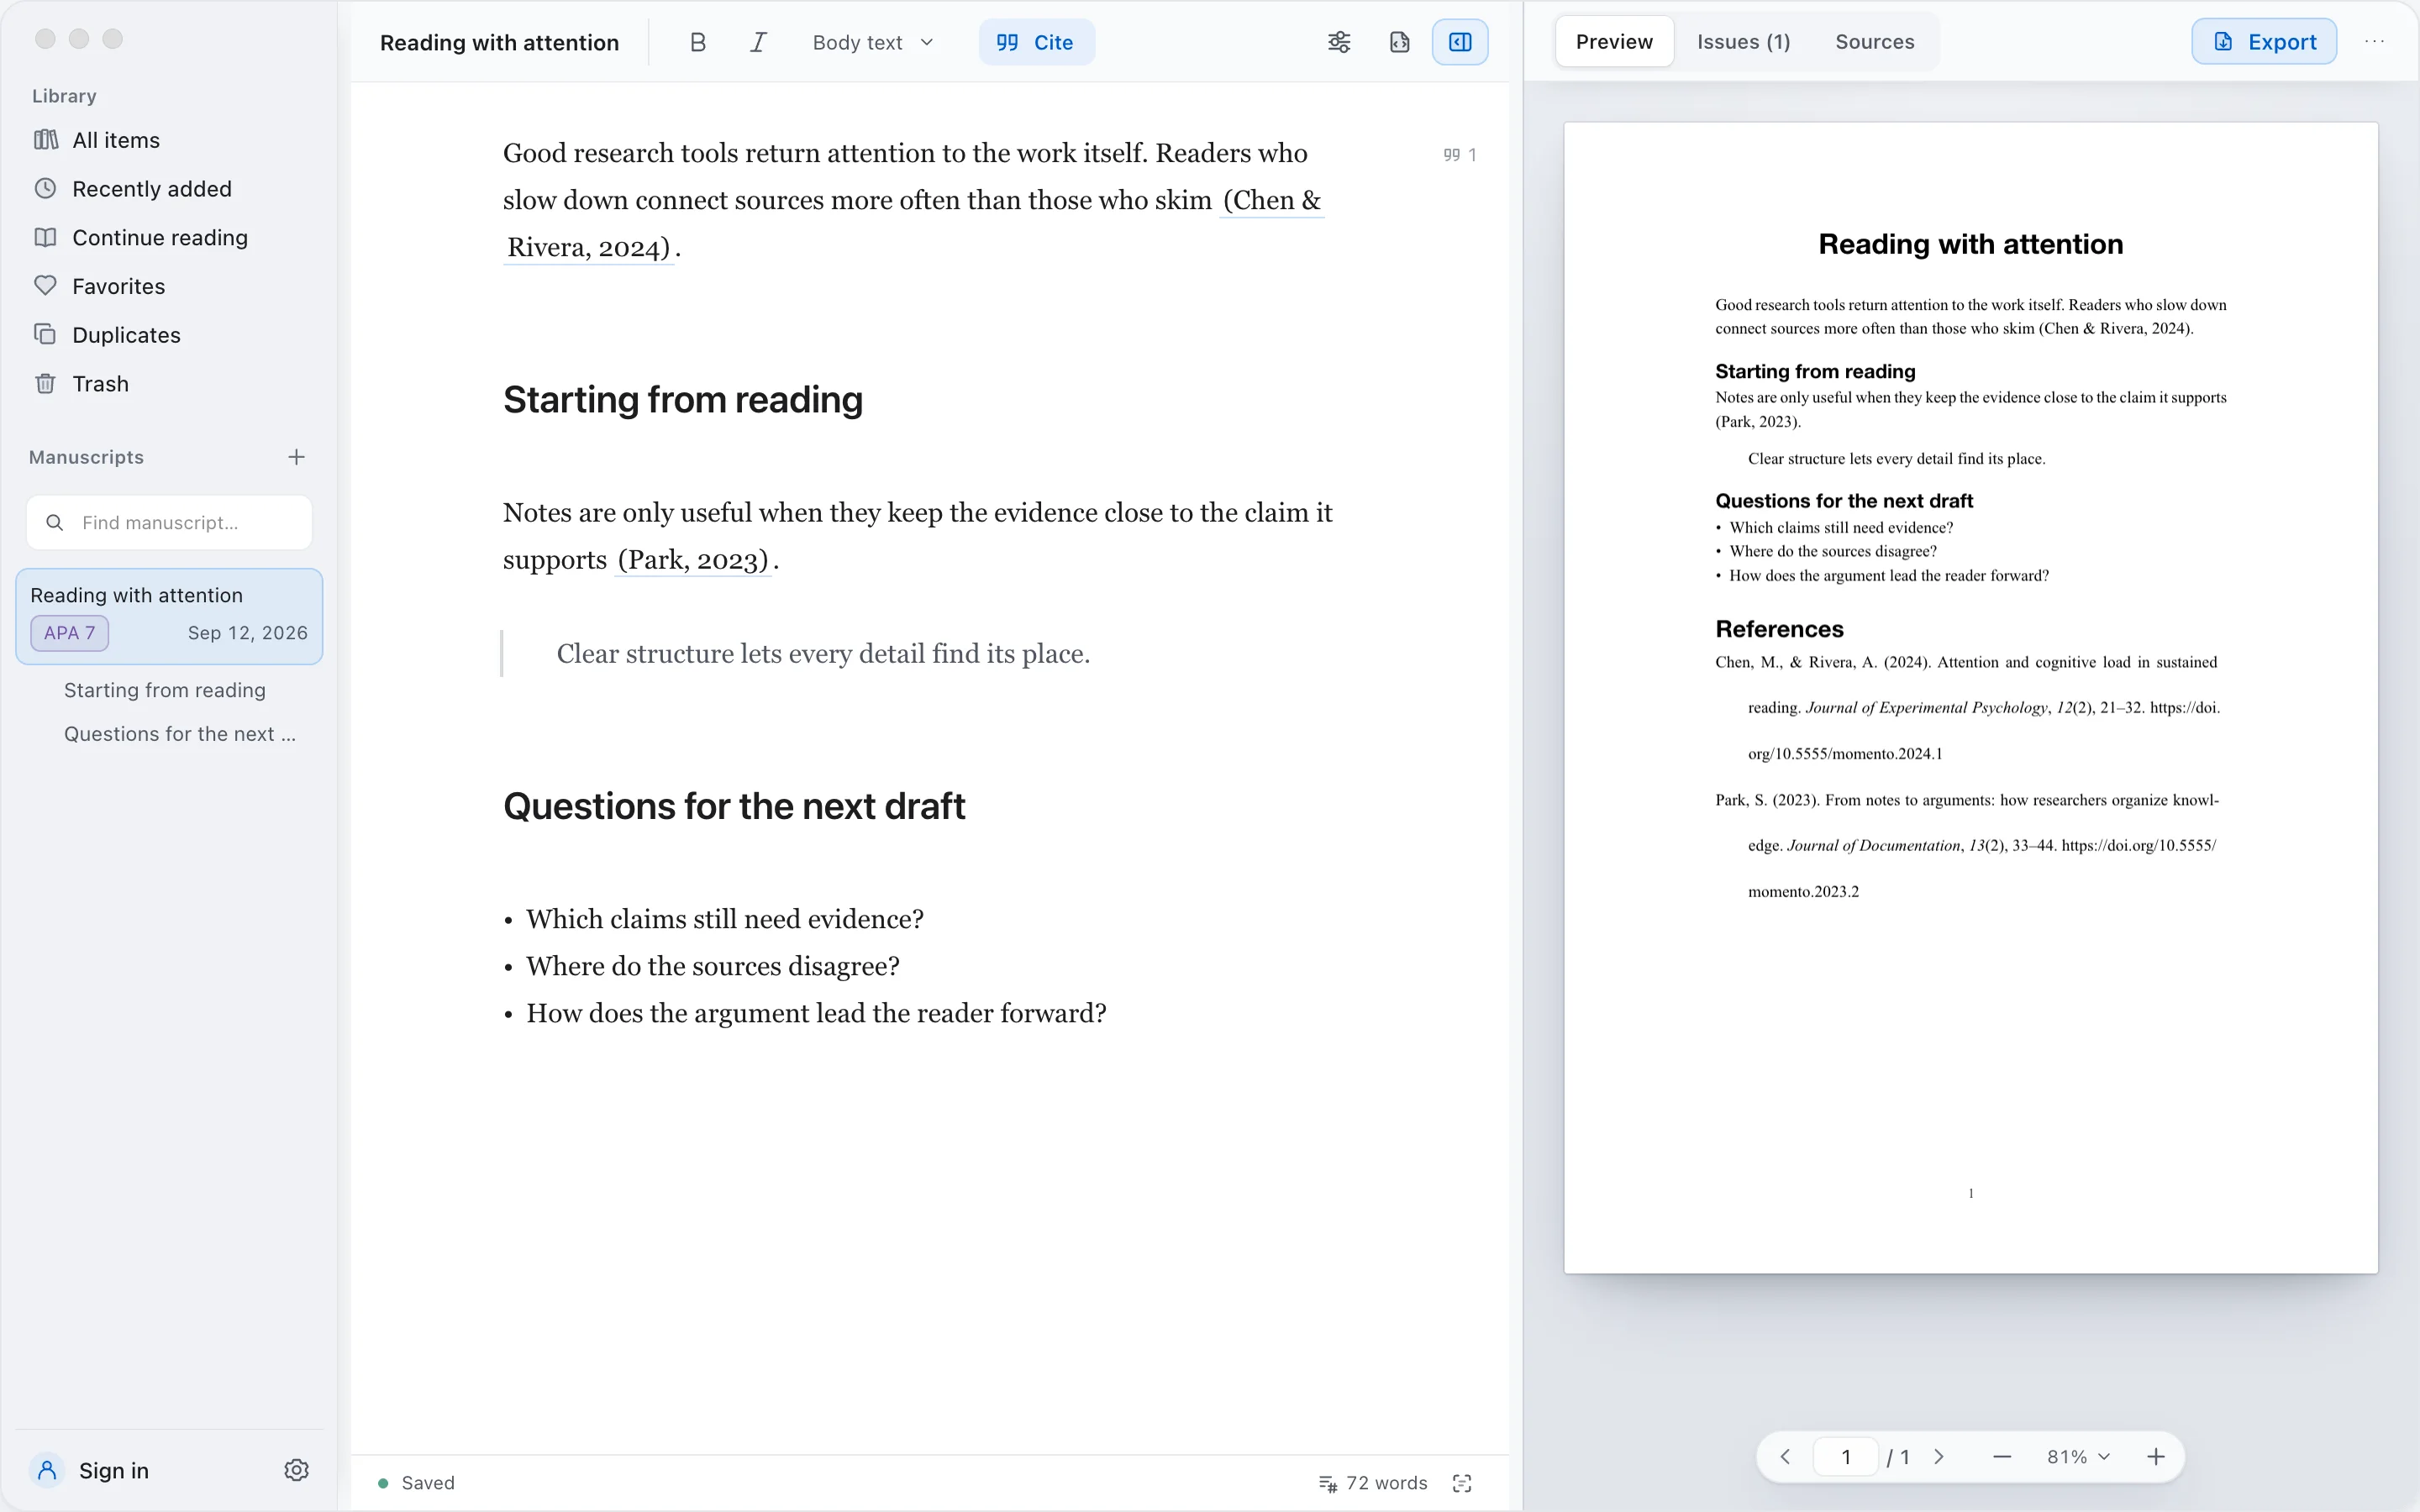2420x1512 pixels.
Task: Click the APA 7 style badge
Action: (70, 633)
